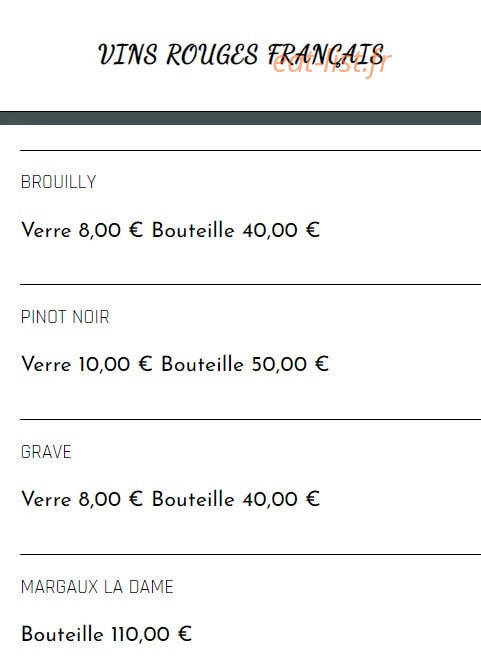Click the Brouilly Bouteille 40,00 € price
The image size is (481, 661).
tap(236, 231)
